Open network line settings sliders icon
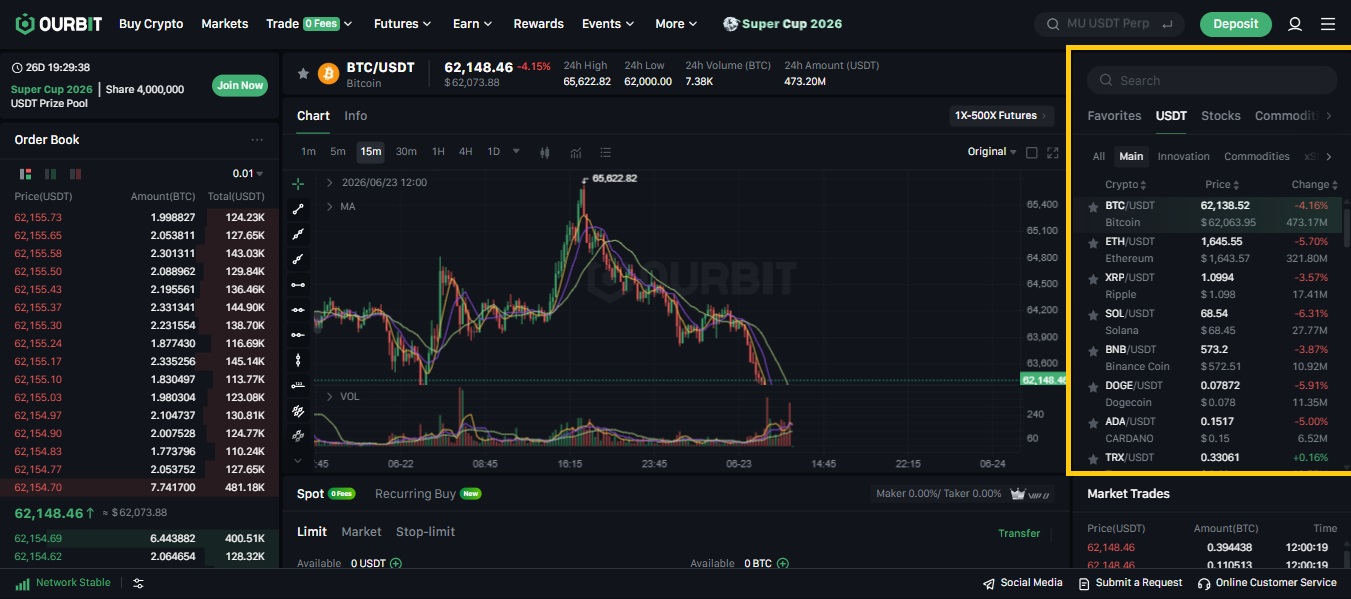Image resolution: width=1351 pixels, height=599 pixels. pyautogui.click(x=138, y=583)
